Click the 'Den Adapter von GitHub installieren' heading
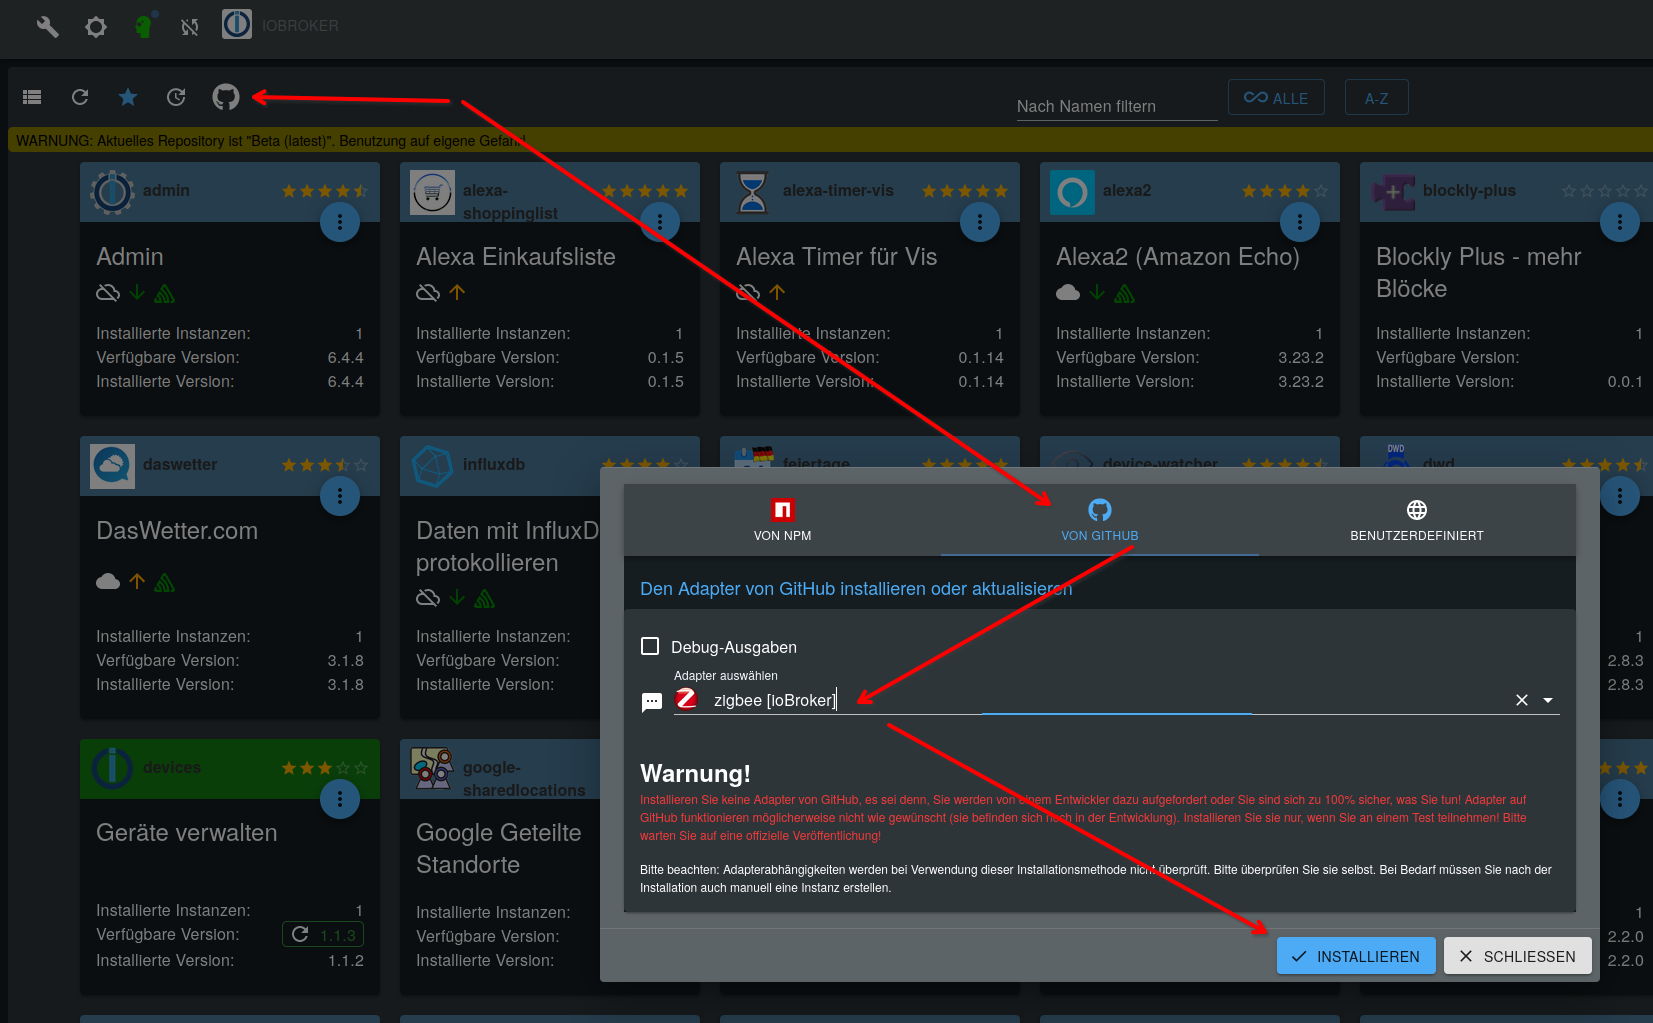1653x1023 pixels. 856,589
